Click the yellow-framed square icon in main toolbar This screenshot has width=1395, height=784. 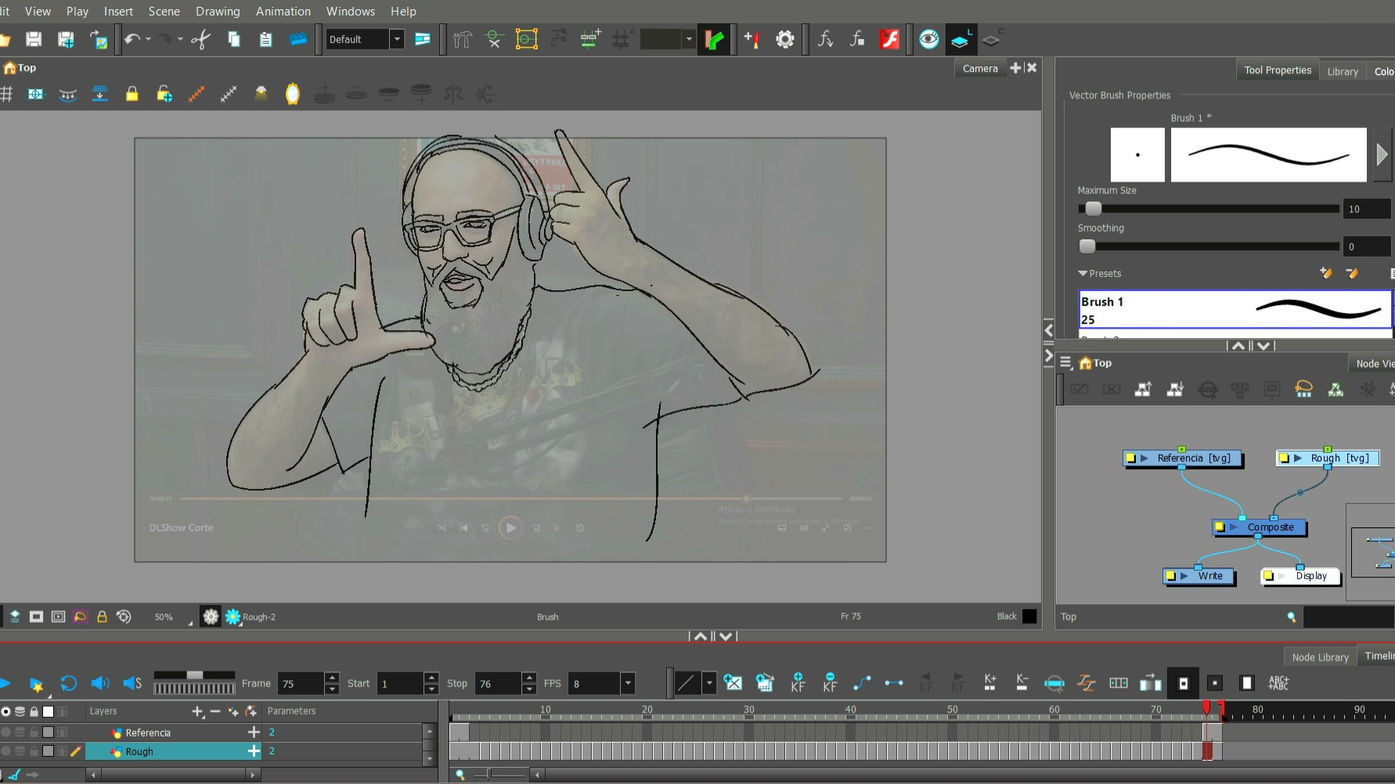[x=526, y=39]
